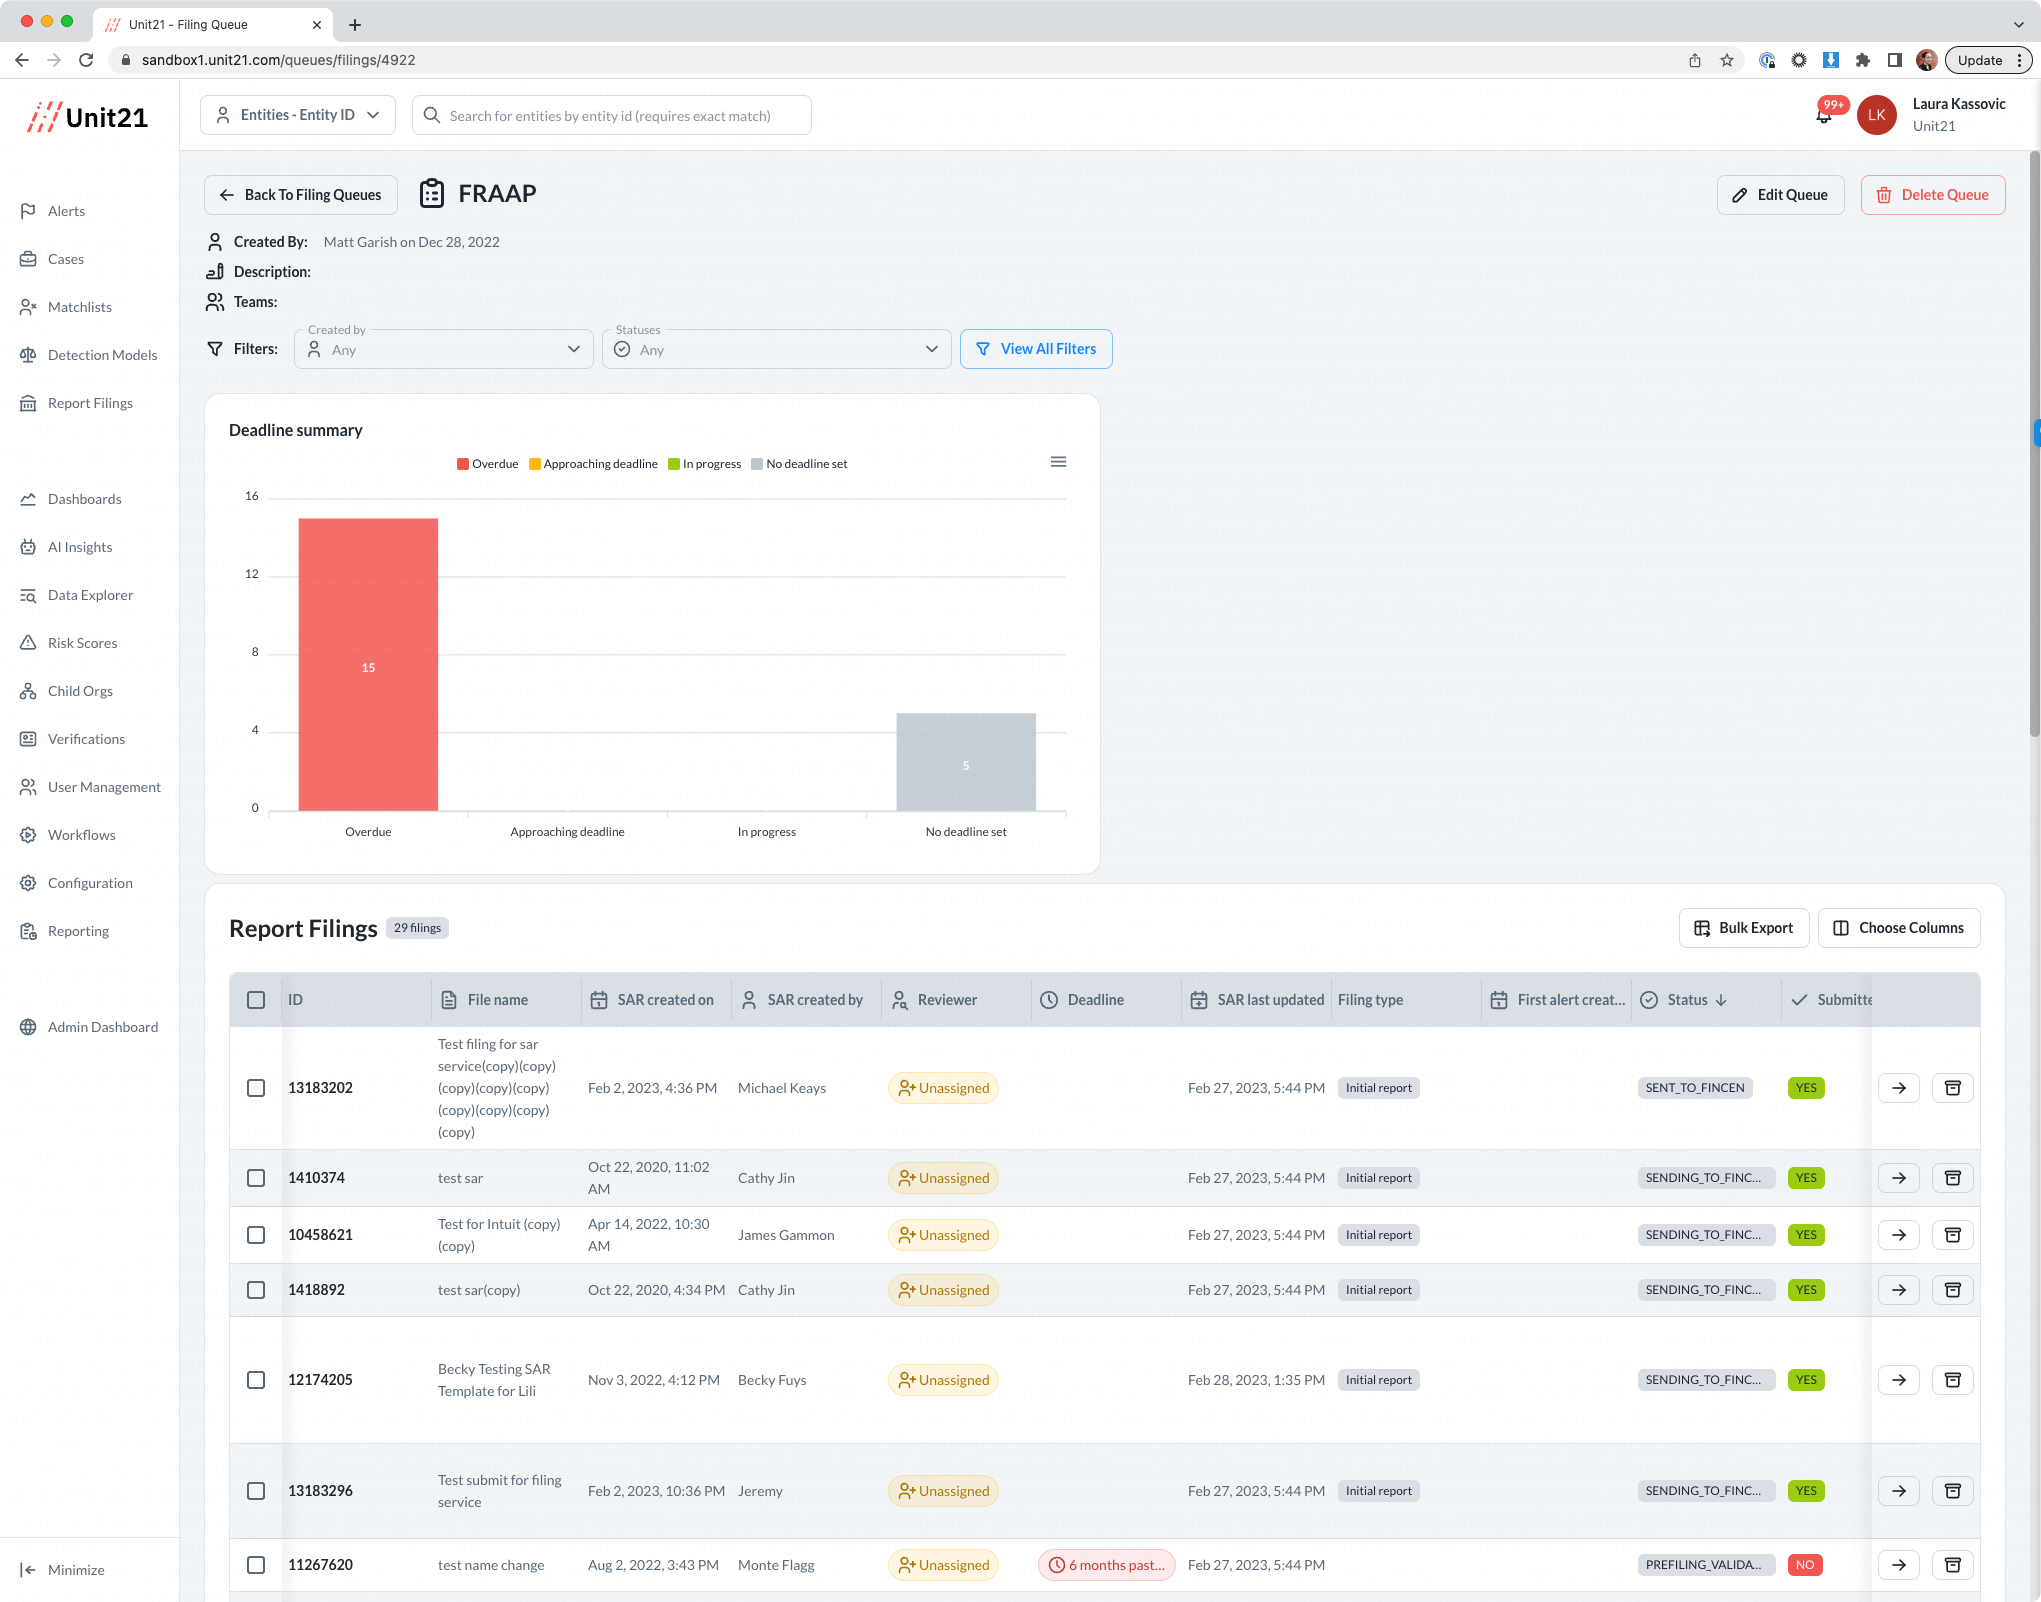The image size is (2041, 1602).
Task: Archive filing 13183202 using box icon
Action: point(1952,1088)
